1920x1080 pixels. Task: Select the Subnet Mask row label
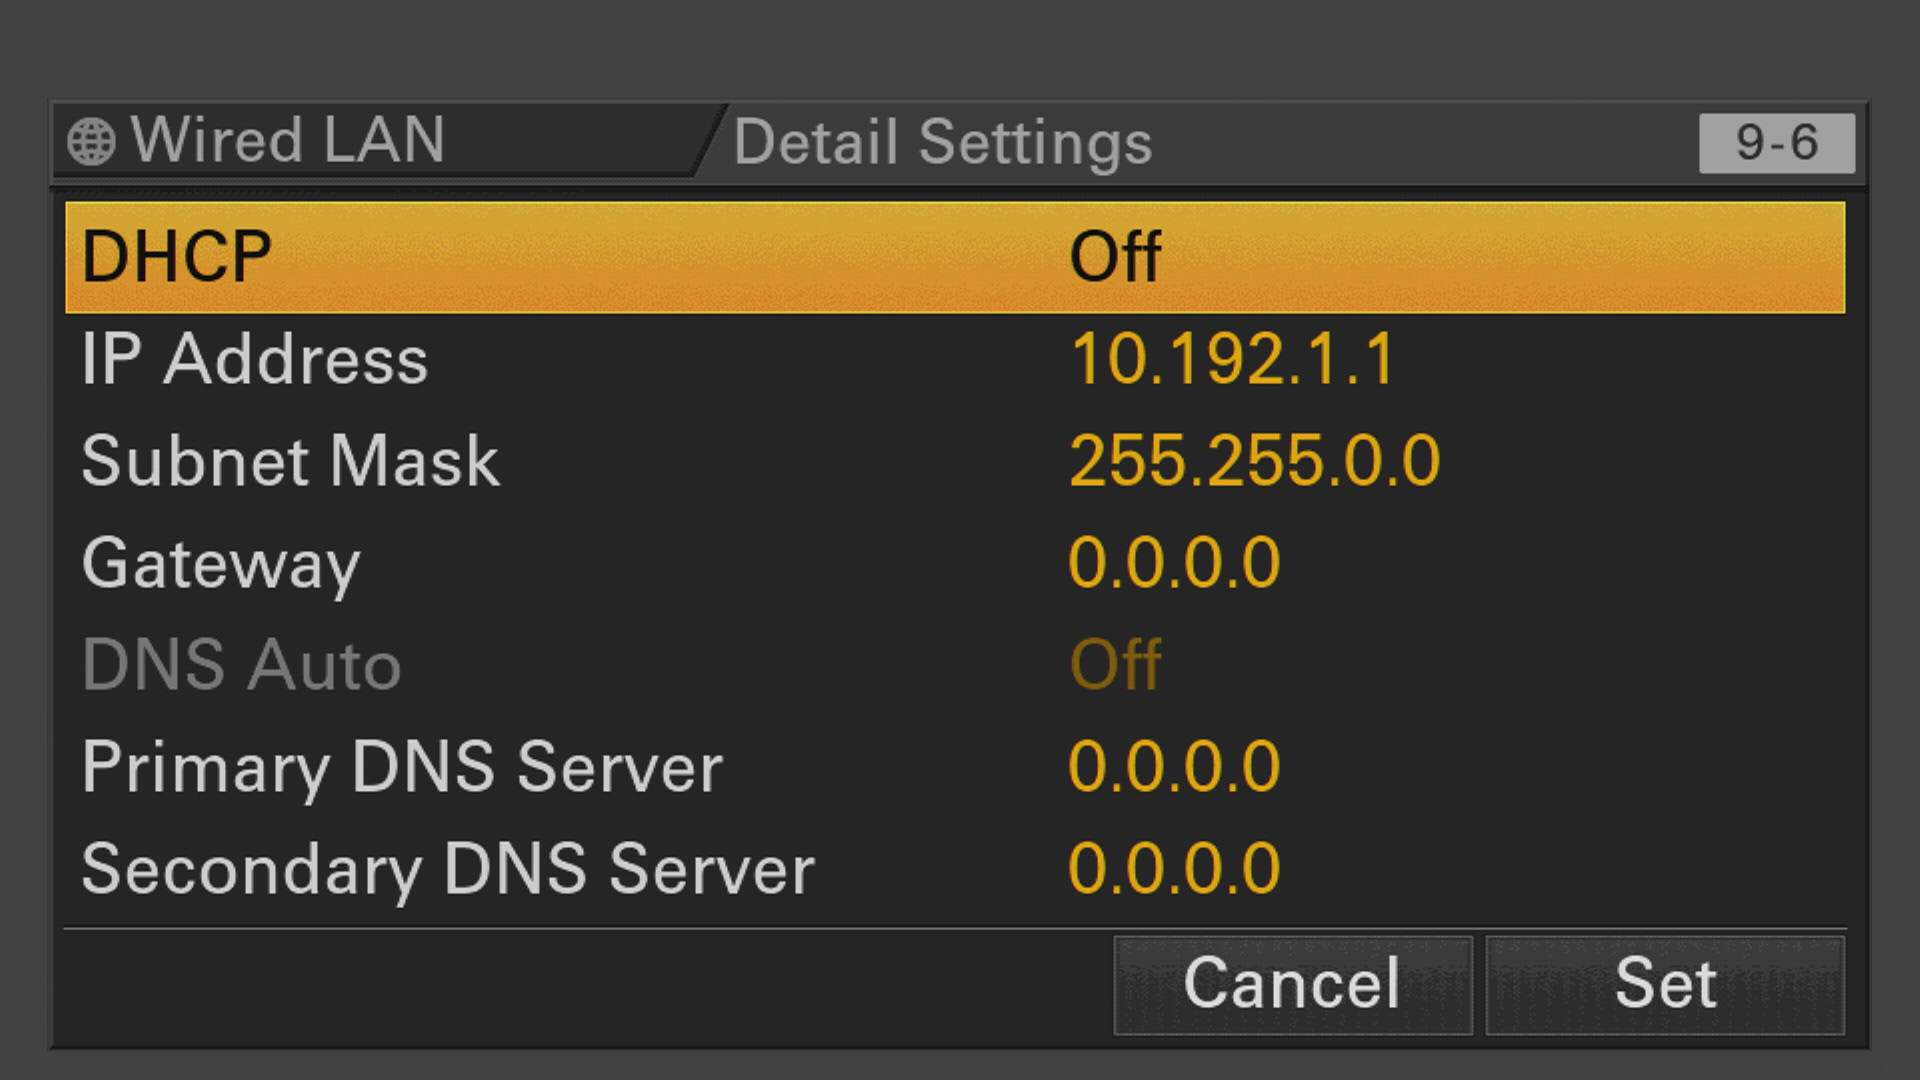pyautogui.click(x=291, y=461)
